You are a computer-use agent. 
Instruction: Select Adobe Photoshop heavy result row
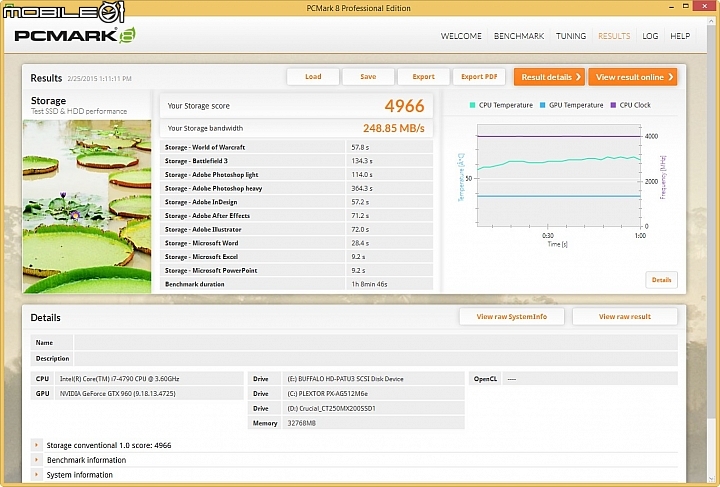click(296, 188)
